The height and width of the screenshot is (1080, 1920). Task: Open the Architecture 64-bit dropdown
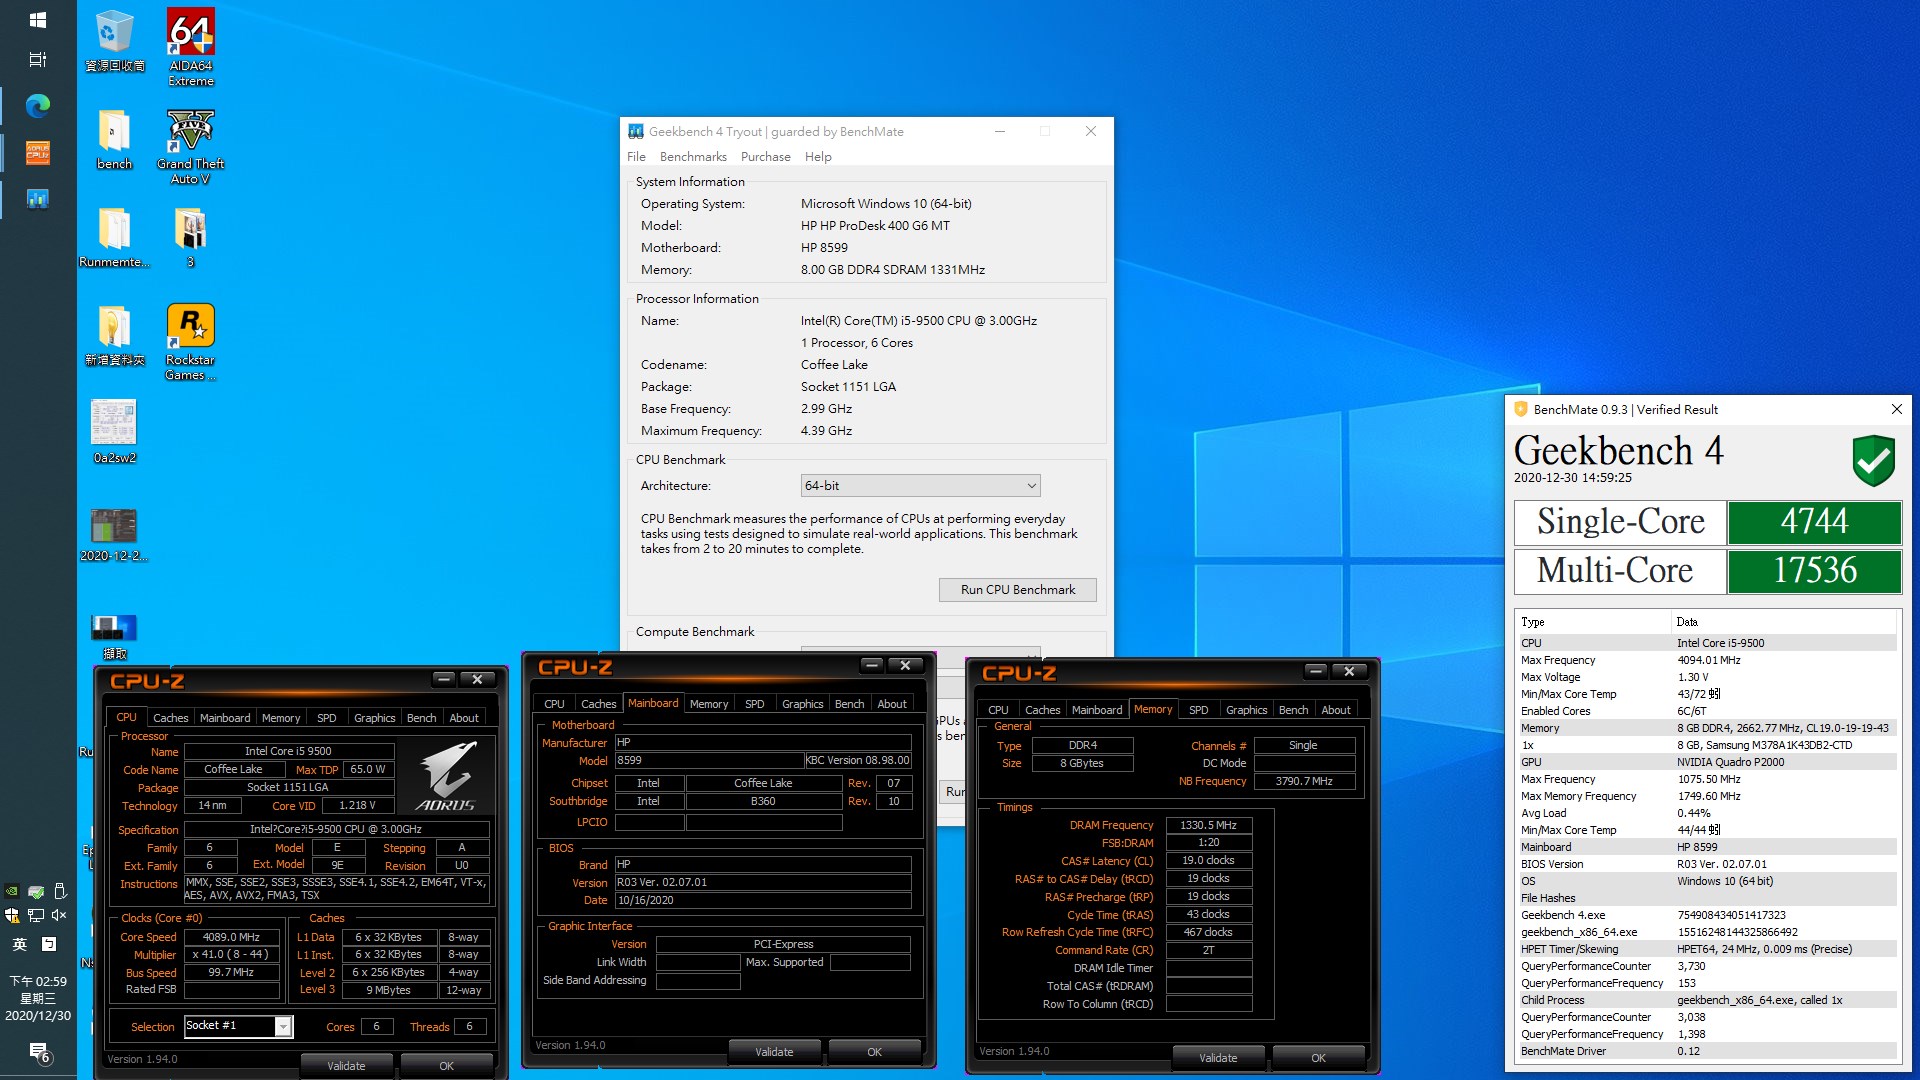click(920, 486)
